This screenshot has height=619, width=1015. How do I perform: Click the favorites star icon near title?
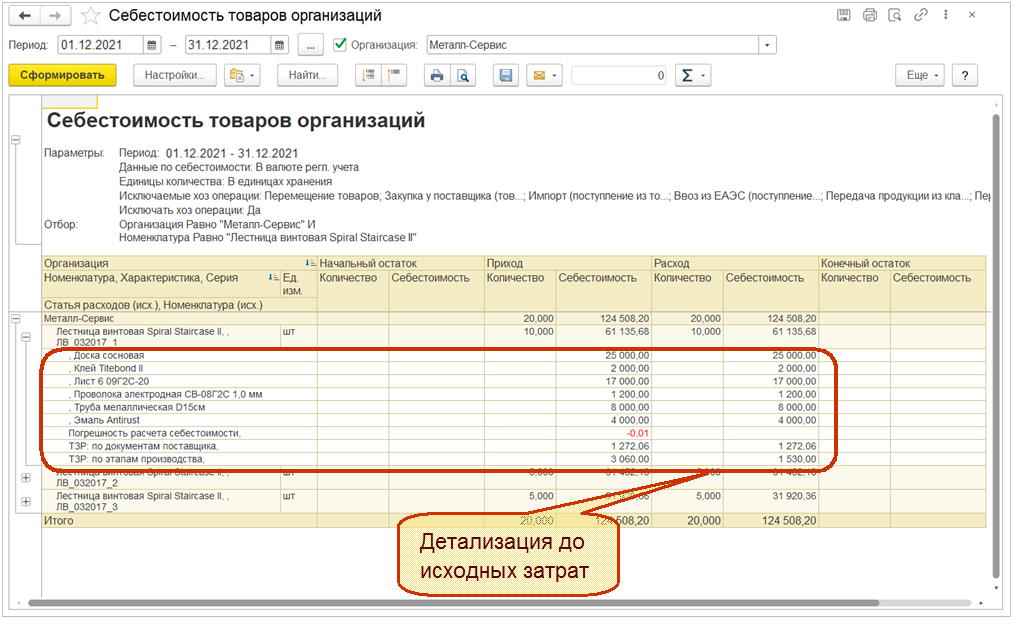coord(91,16)
